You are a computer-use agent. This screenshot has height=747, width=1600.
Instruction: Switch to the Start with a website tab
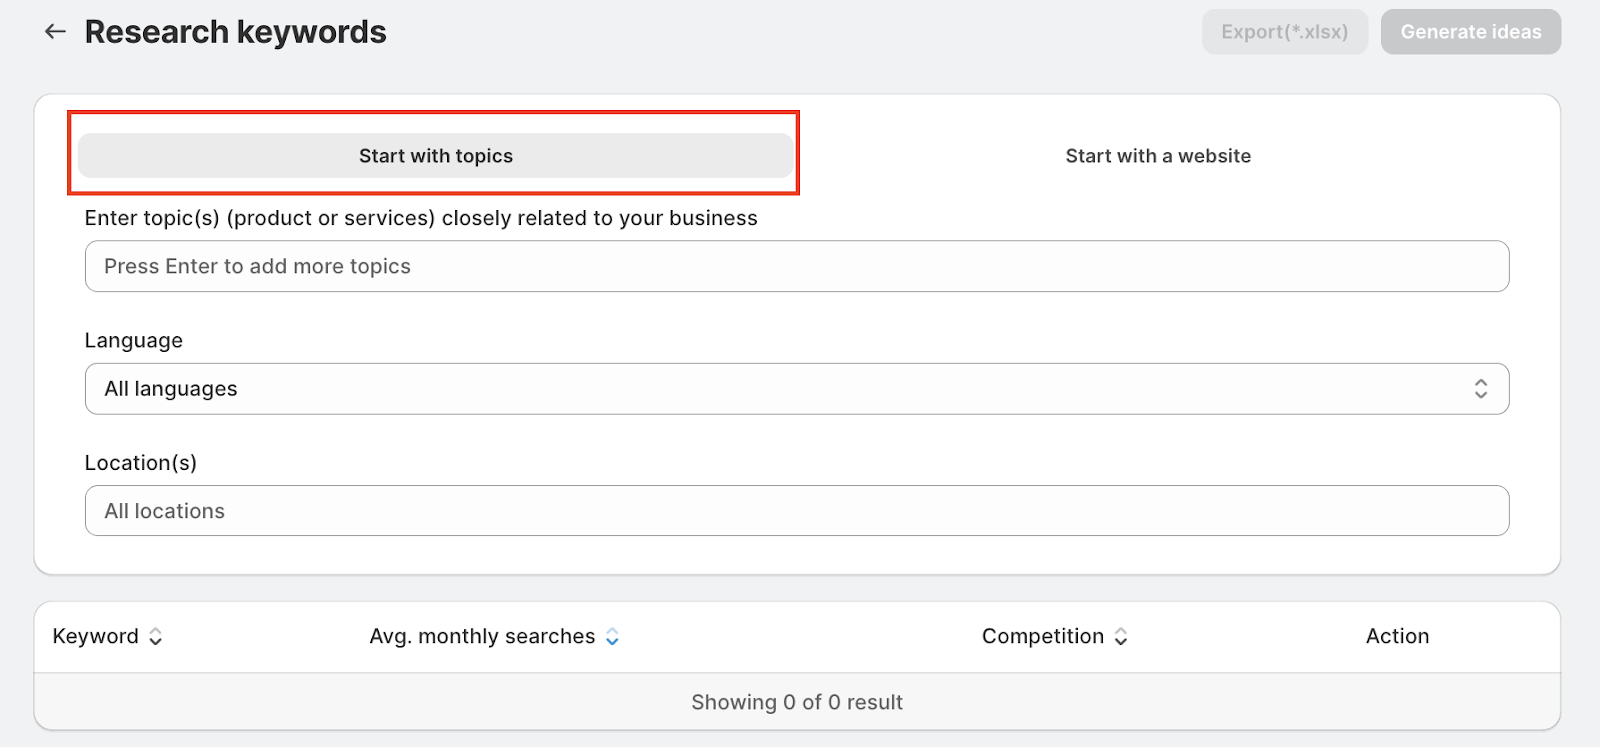click(1158, 156)
